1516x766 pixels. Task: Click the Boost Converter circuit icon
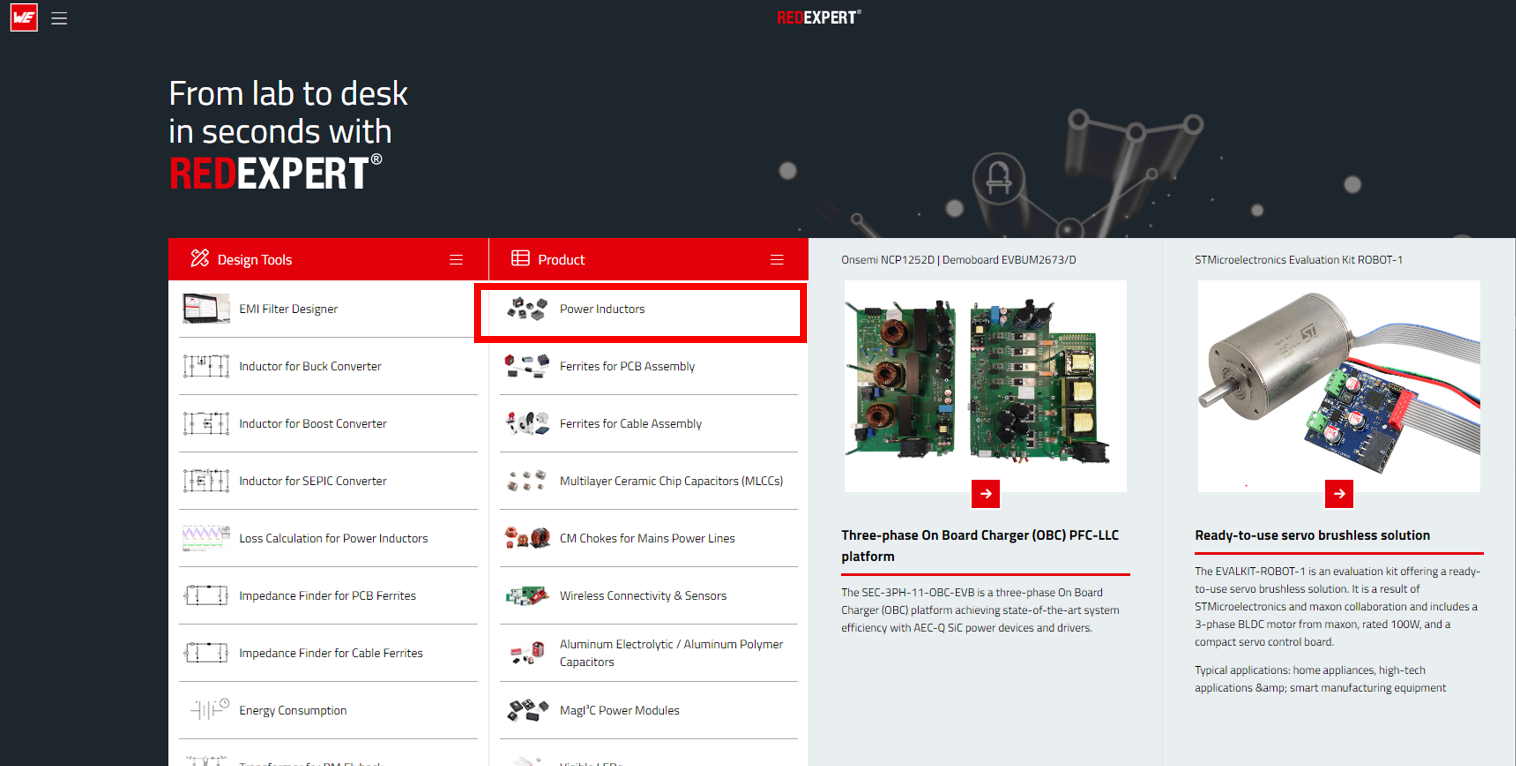206,424
